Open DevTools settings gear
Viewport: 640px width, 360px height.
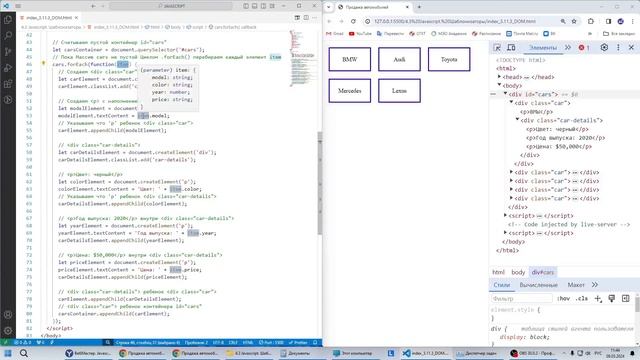click(x=604, y=48)
